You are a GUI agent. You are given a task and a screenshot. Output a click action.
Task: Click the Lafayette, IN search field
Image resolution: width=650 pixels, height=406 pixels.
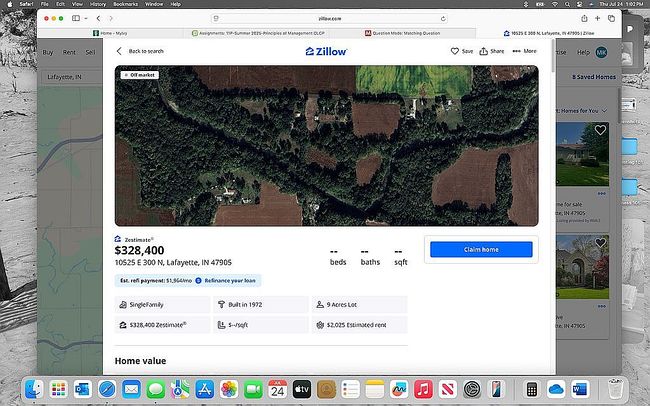click(71, 77)
